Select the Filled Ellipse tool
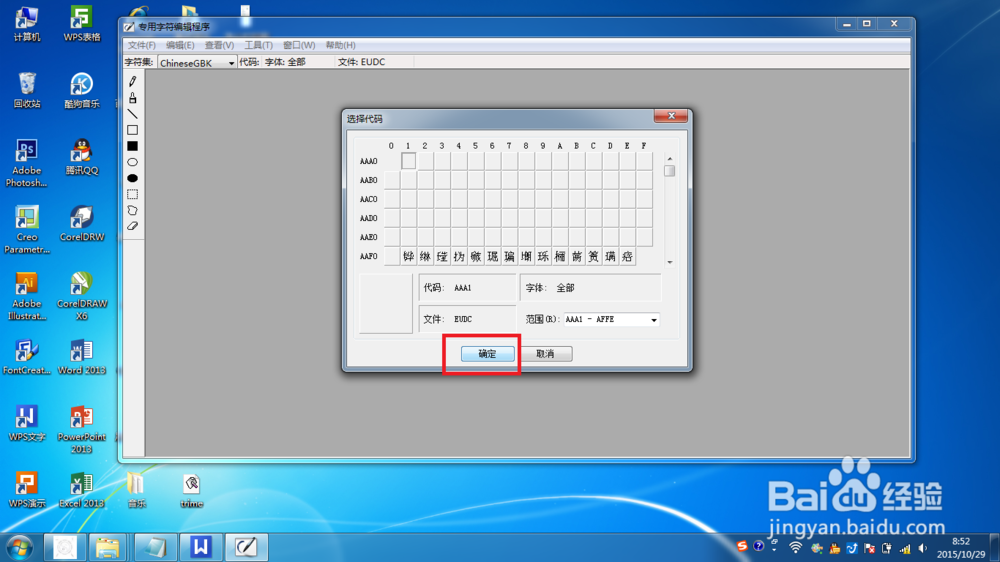This screenshot has width=1000, height=562. point(133,178)
